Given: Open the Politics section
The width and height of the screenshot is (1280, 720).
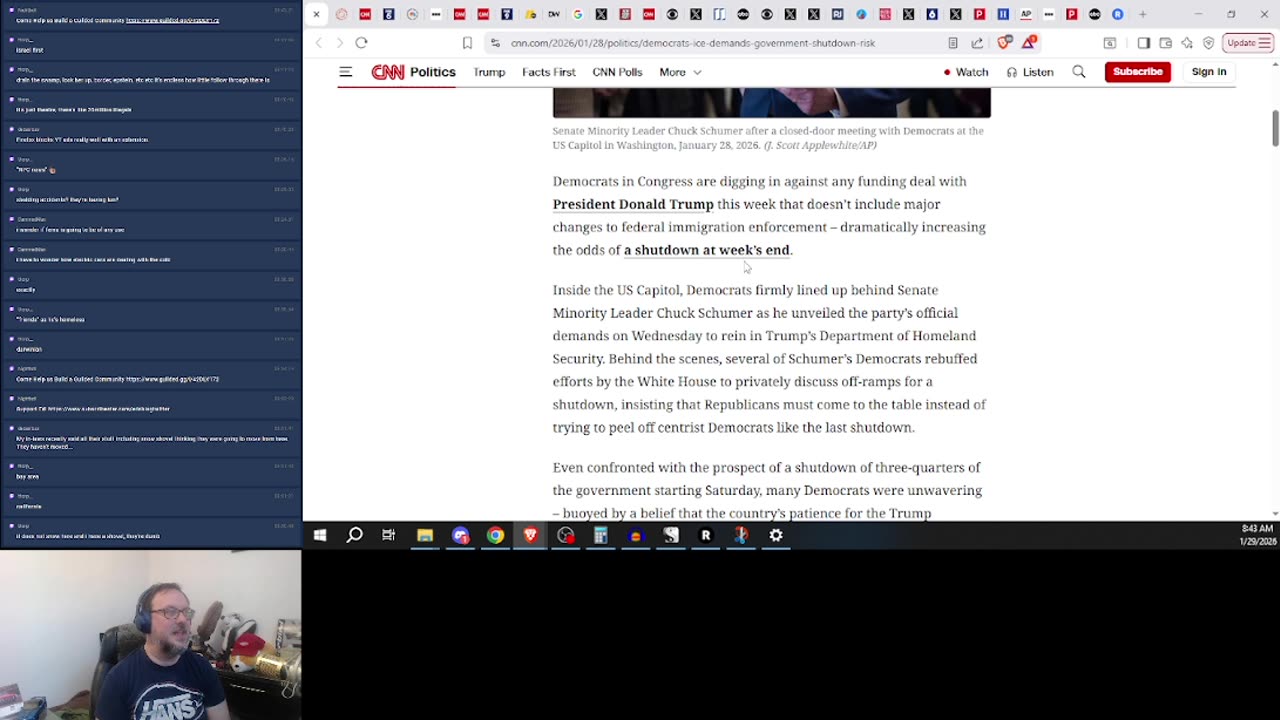Looking at the screenshot, I should [x=432, y=72].
